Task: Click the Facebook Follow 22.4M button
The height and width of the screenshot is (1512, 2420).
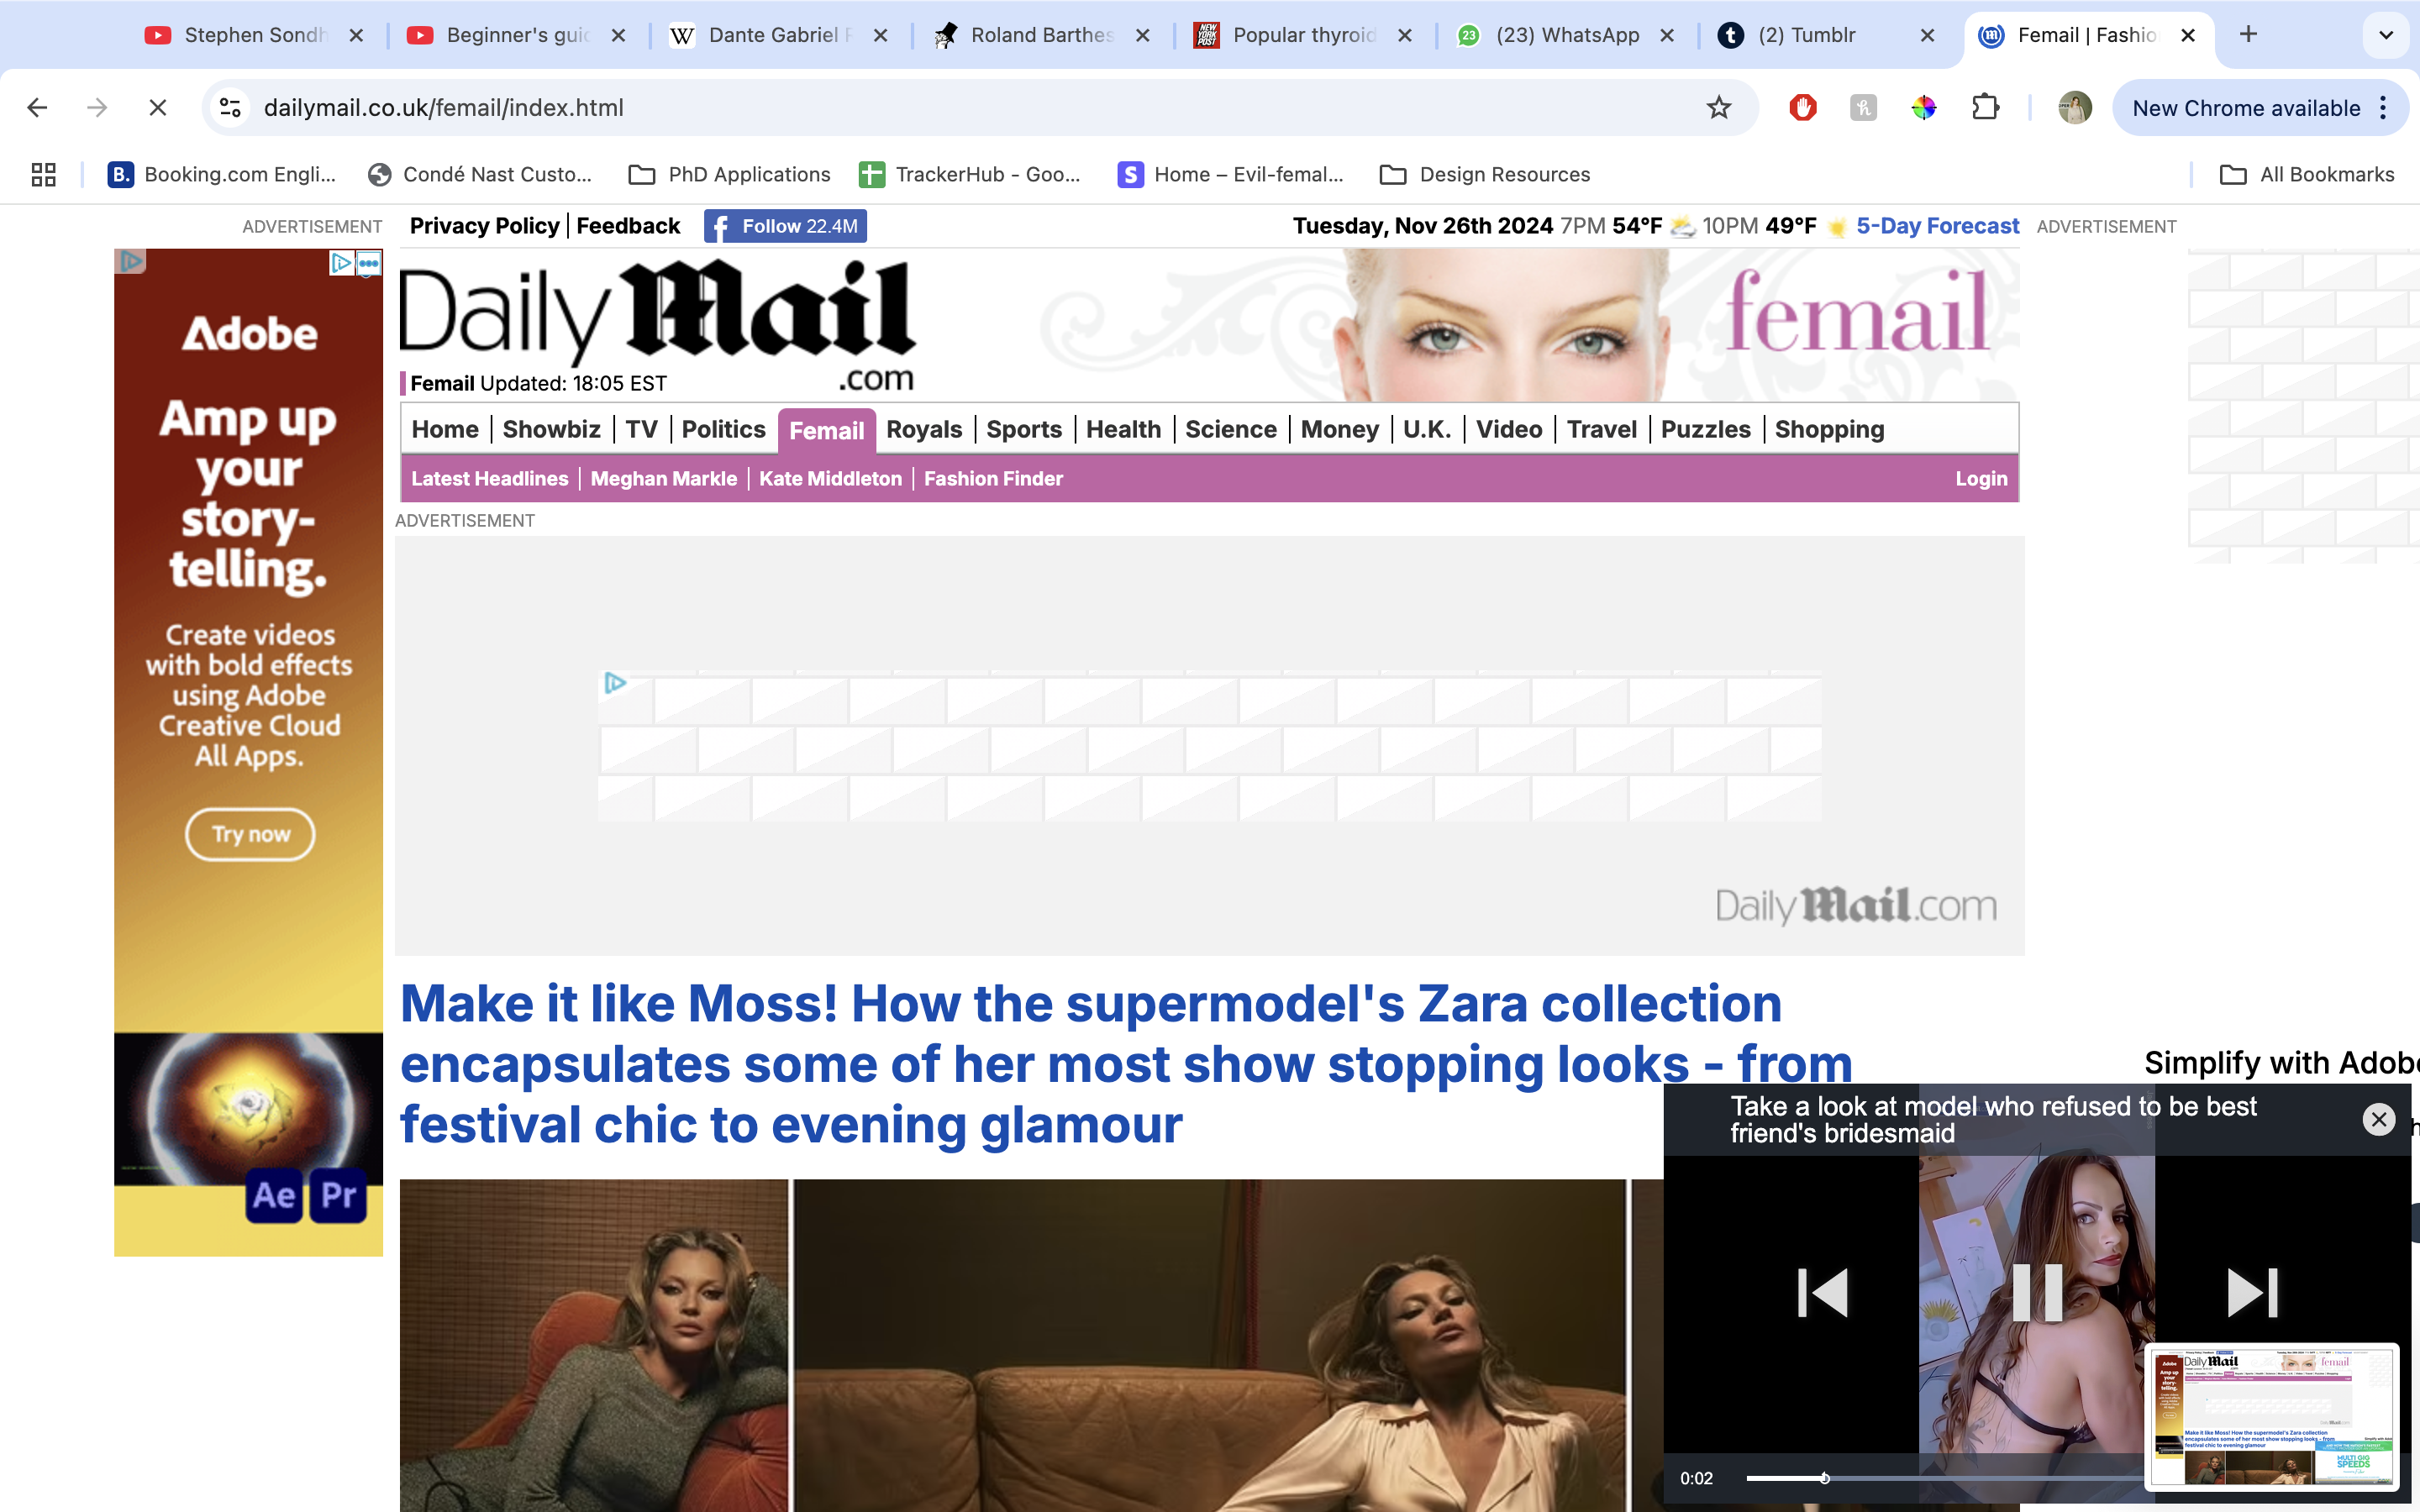Action: coord(785,226)
